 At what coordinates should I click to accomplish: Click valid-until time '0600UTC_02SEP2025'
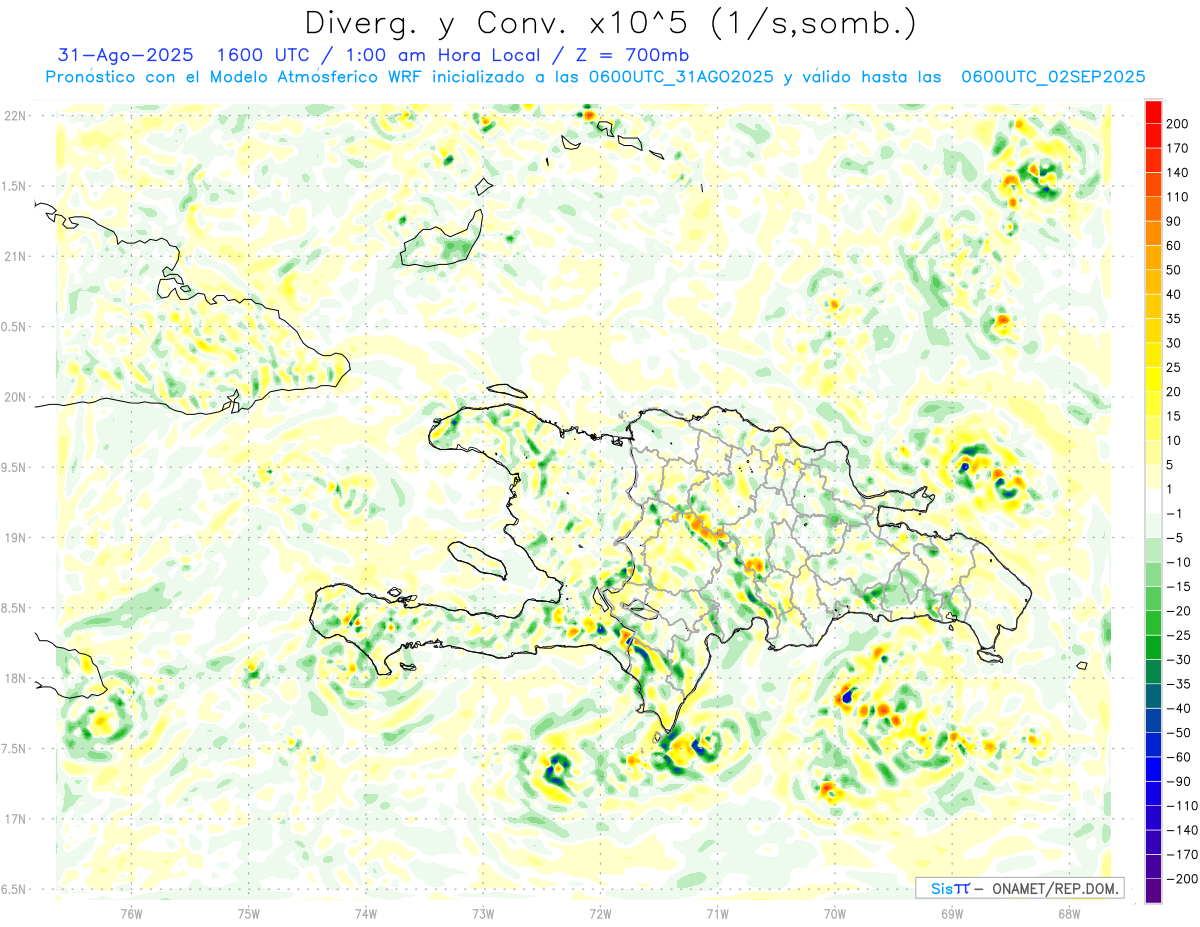1053,77
